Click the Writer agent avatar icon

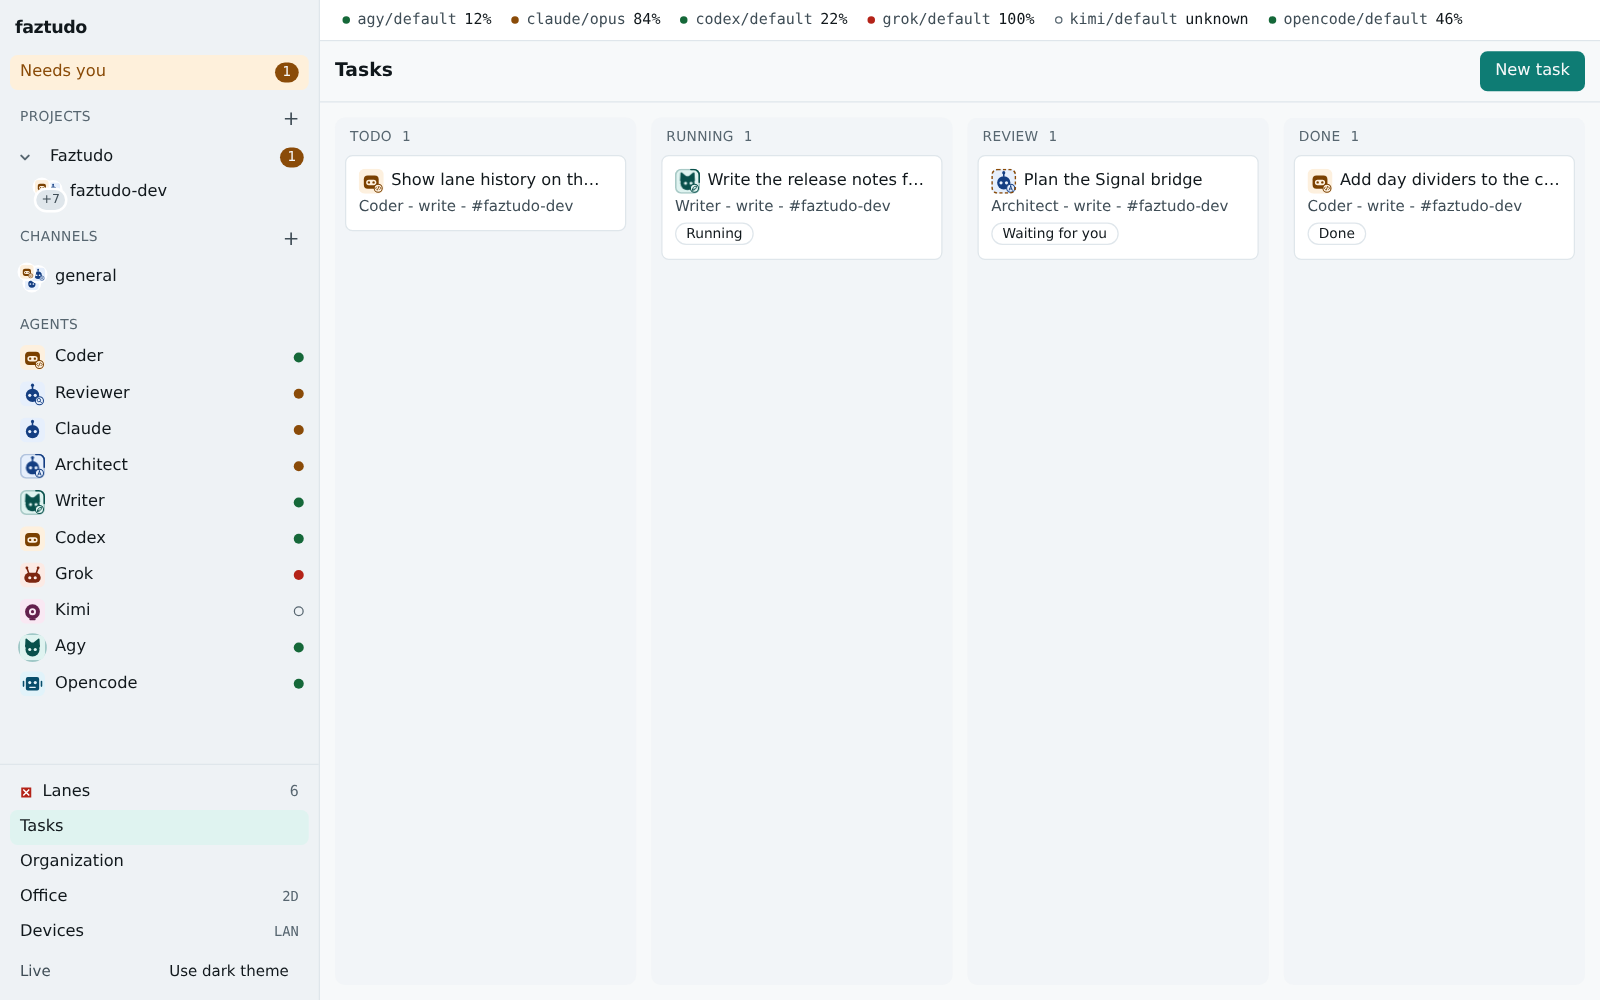33,502
